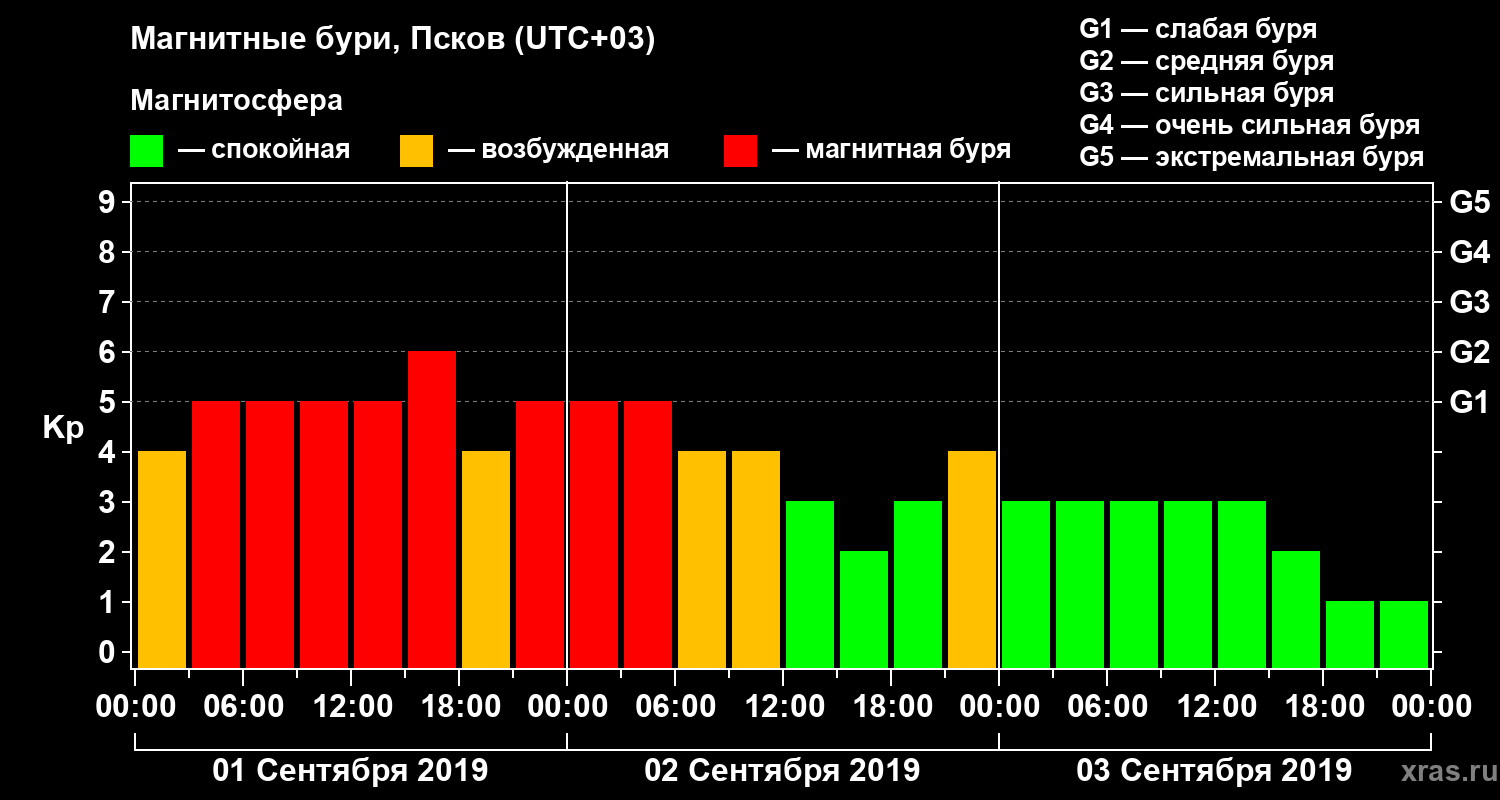
Task: Click the last green Kp 1 bar on 03 Сентября
Action: (x=1404, y=634)
